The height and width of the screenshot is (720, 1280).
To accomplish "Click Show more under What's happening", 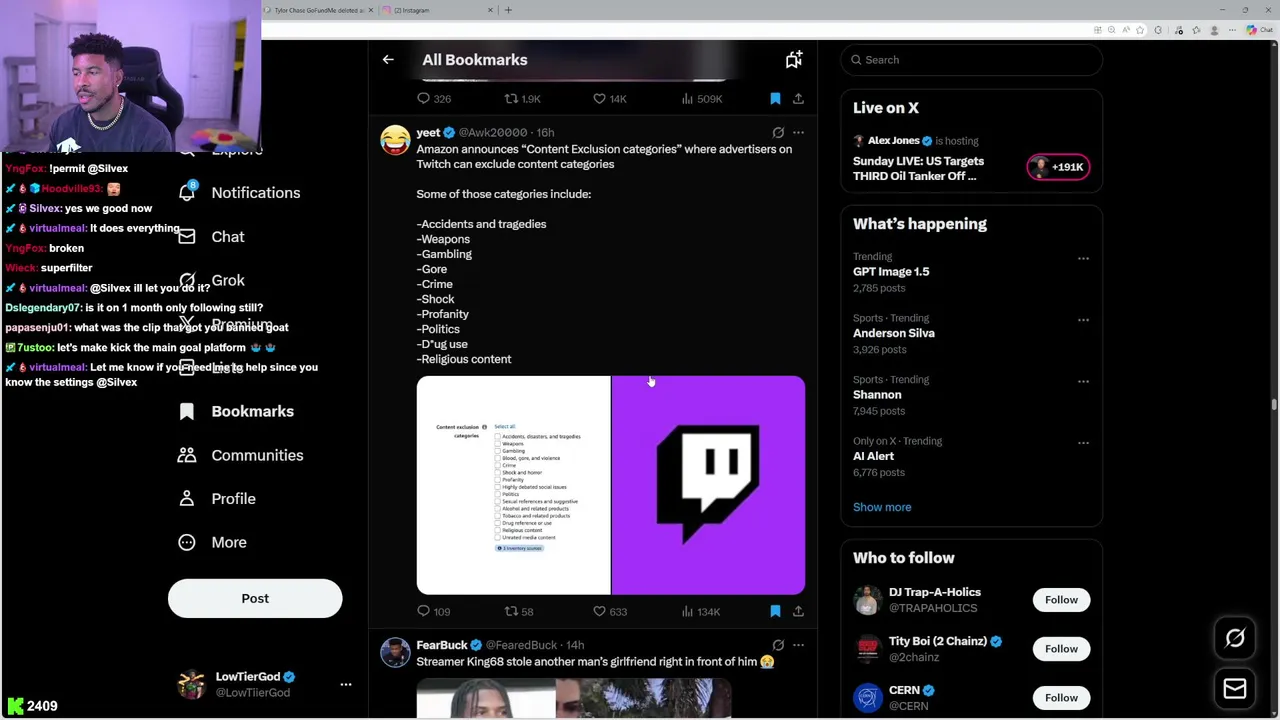I will click(882, 507).
